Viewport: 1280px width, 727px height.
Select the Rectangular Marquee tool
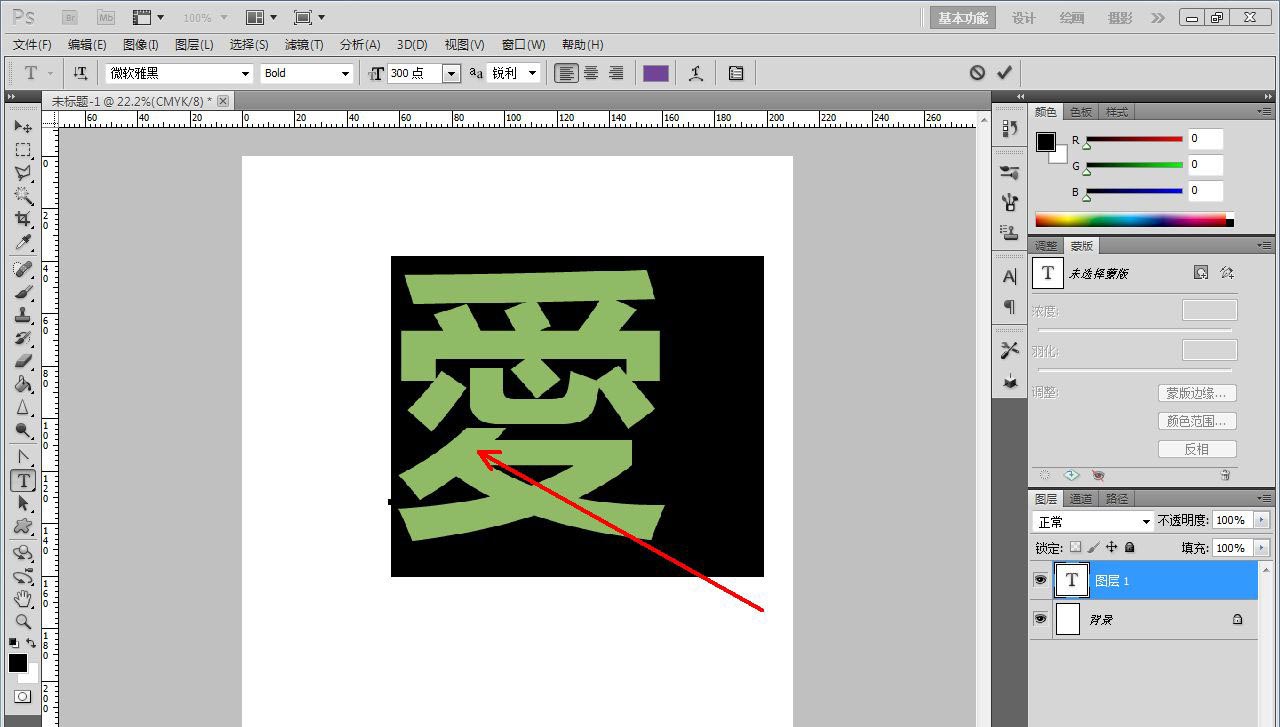point(23,150)
